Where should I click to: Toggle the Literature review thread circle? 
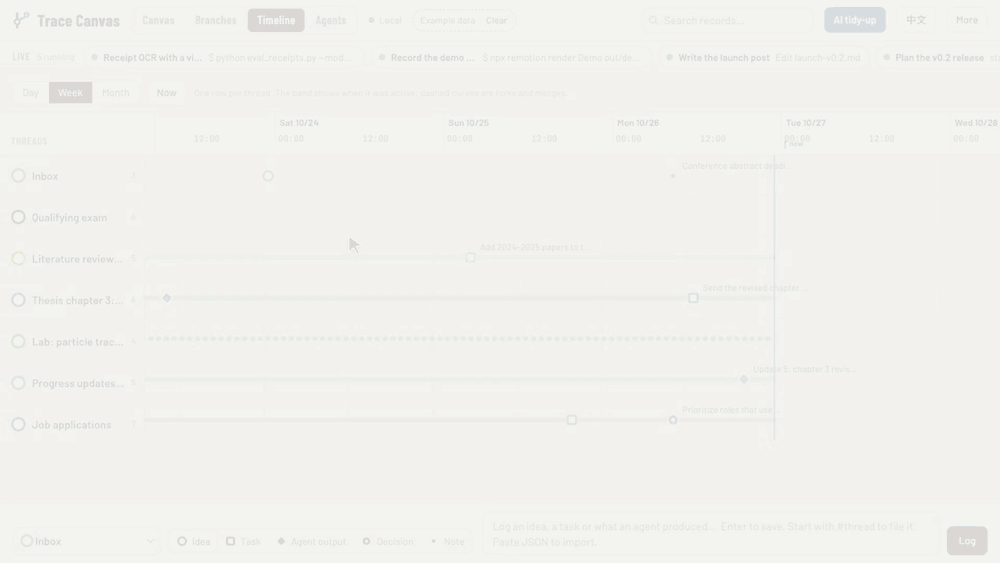pos(18,258)
